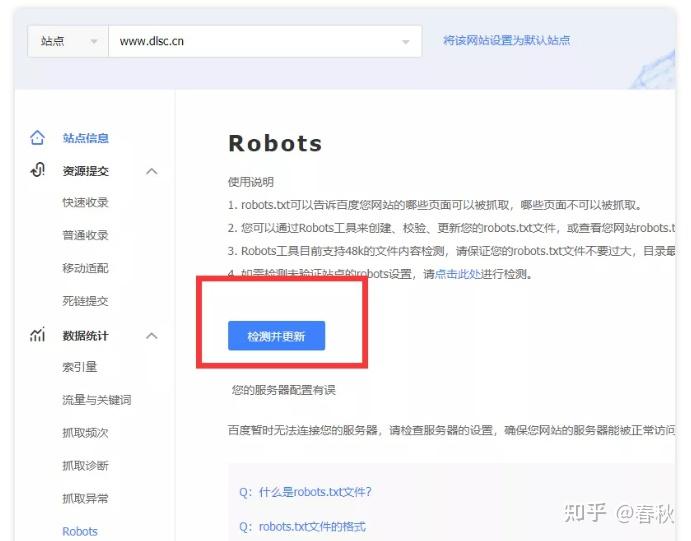Click the 数据统计 chart icon
Image resolution: width=691 pixels, height=541 pixels.
pos(37,335)
